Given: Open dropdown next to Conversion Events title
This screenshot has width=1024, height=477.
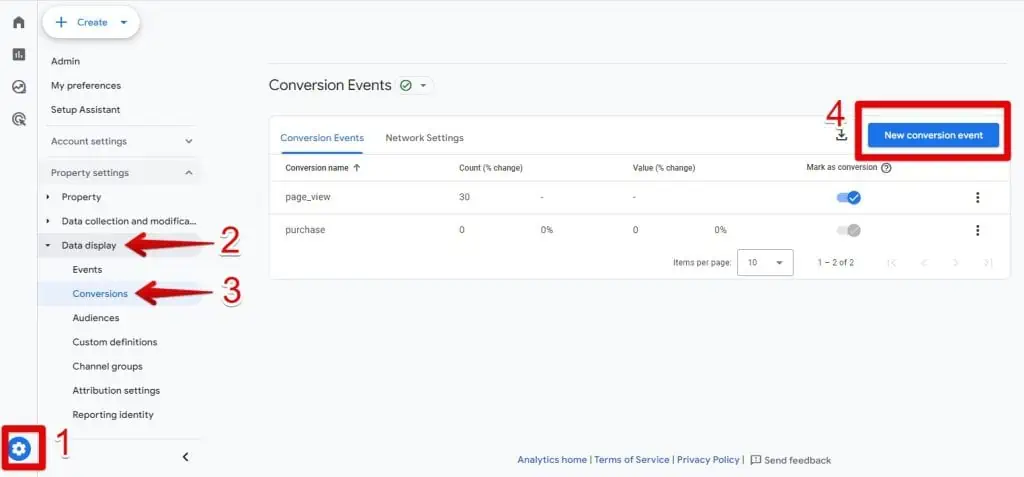Looking at the screenshot, I should [423, 86].
